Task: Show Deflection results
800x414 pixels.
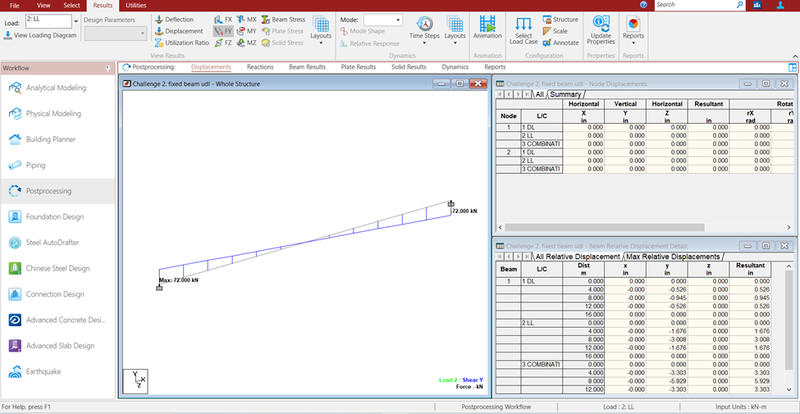Action: 174,19
